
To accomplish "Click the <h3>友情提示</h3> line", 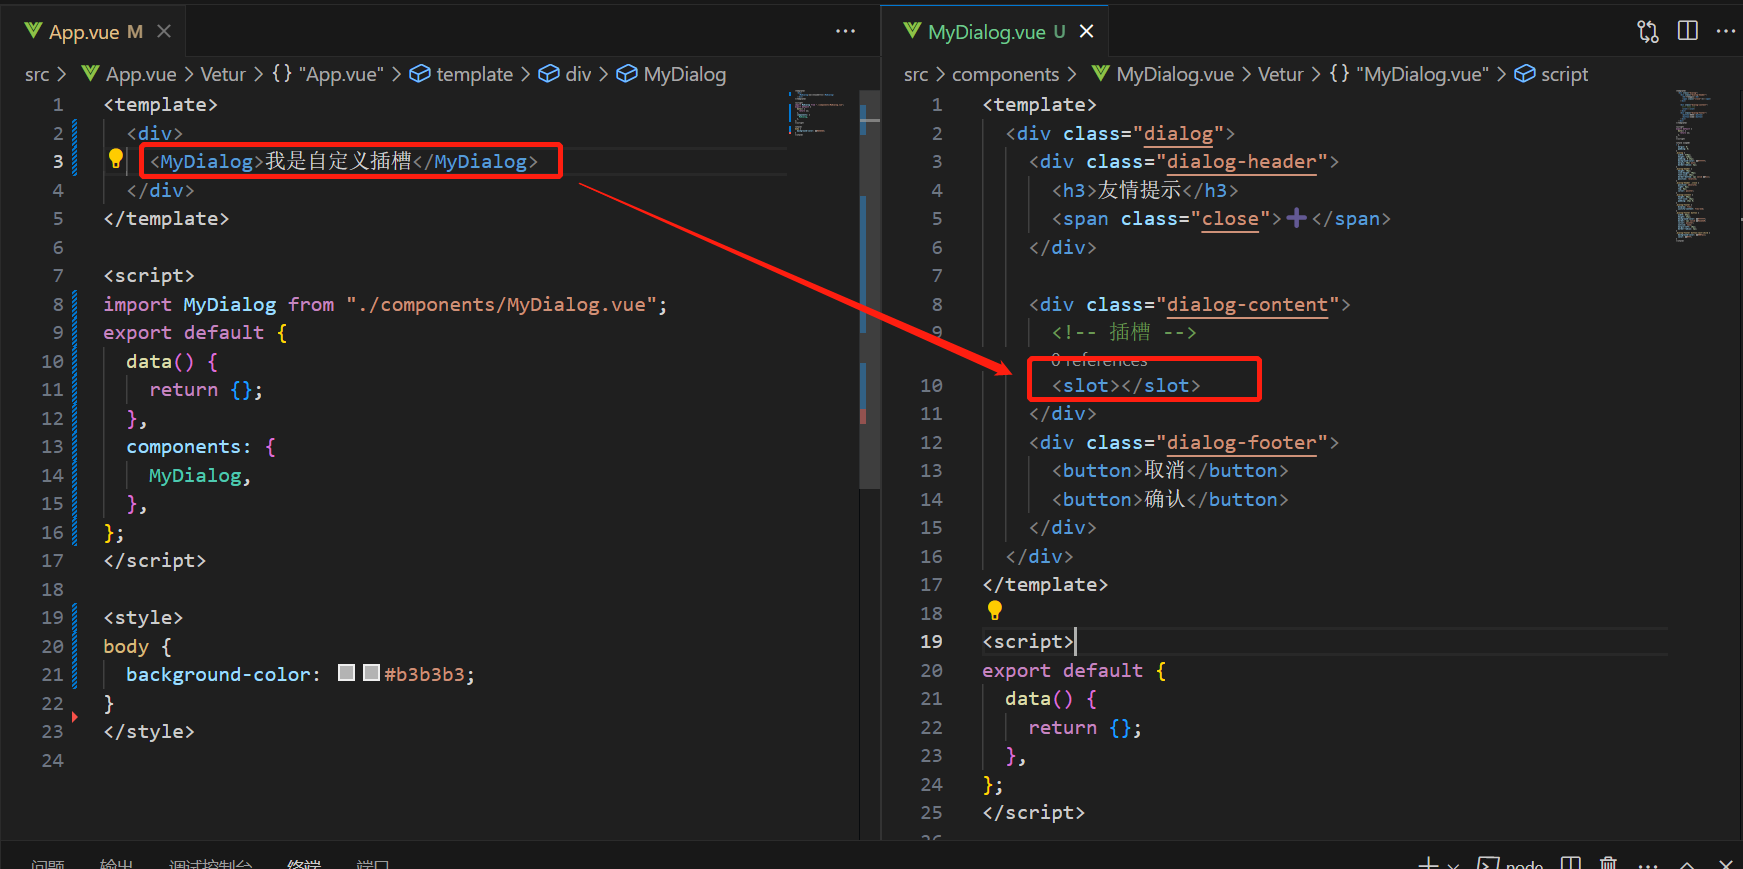I will (x=1145, y=190).
